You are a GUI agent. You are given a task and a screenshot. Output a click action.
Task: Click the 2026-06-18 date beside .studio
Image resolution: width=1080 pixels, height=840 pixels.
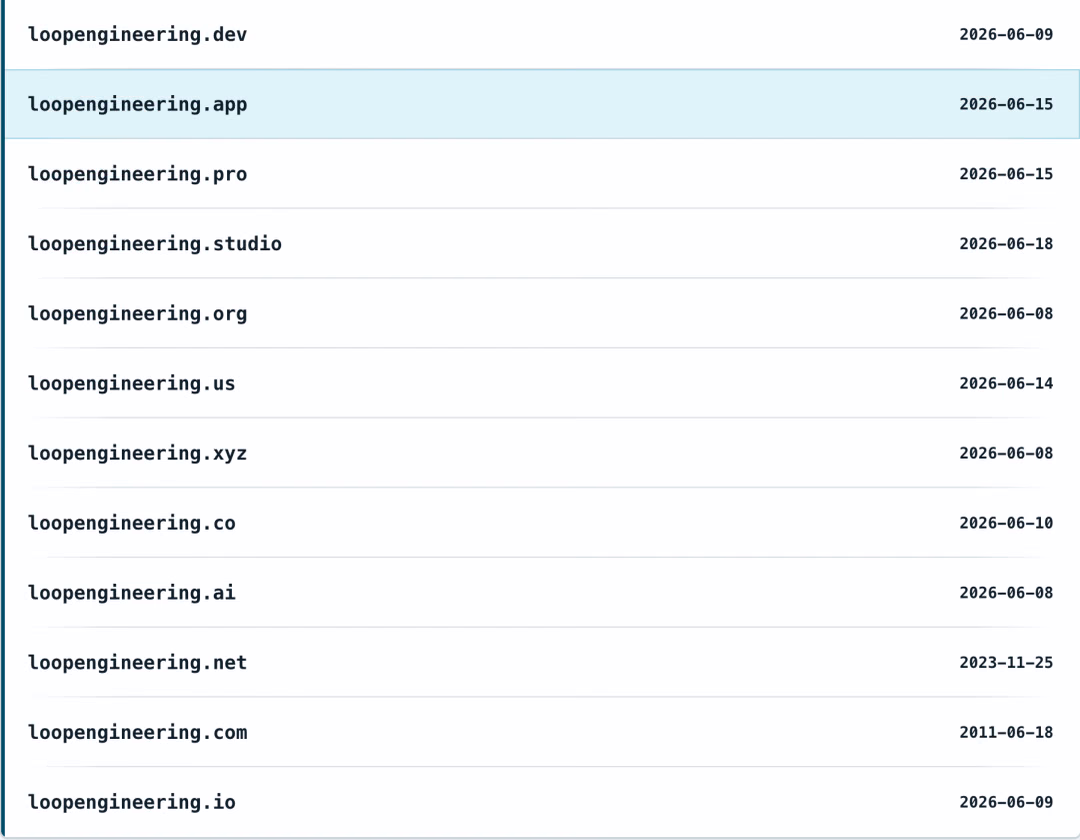pos(1006,244)
